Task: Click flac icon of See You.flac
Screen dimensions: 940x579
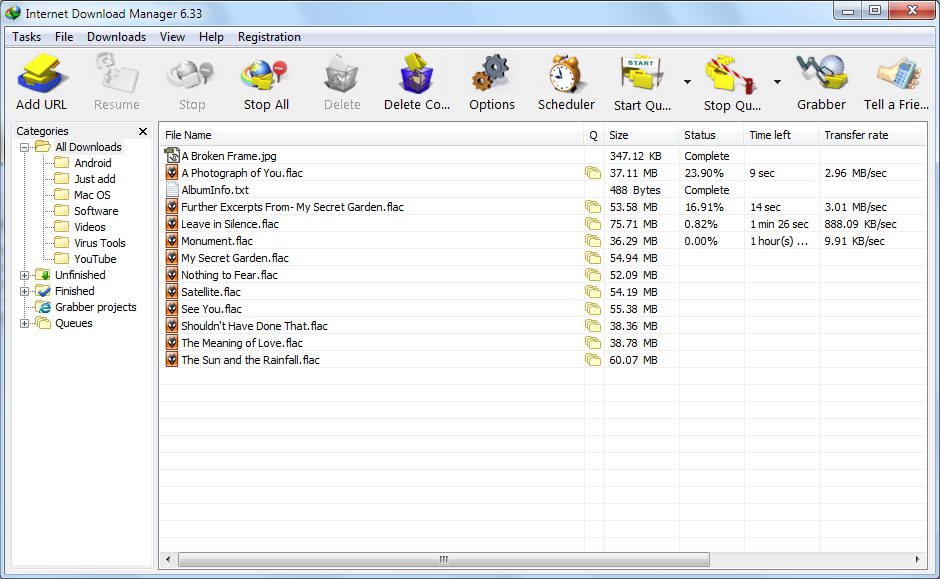Action: coord(172,309)
